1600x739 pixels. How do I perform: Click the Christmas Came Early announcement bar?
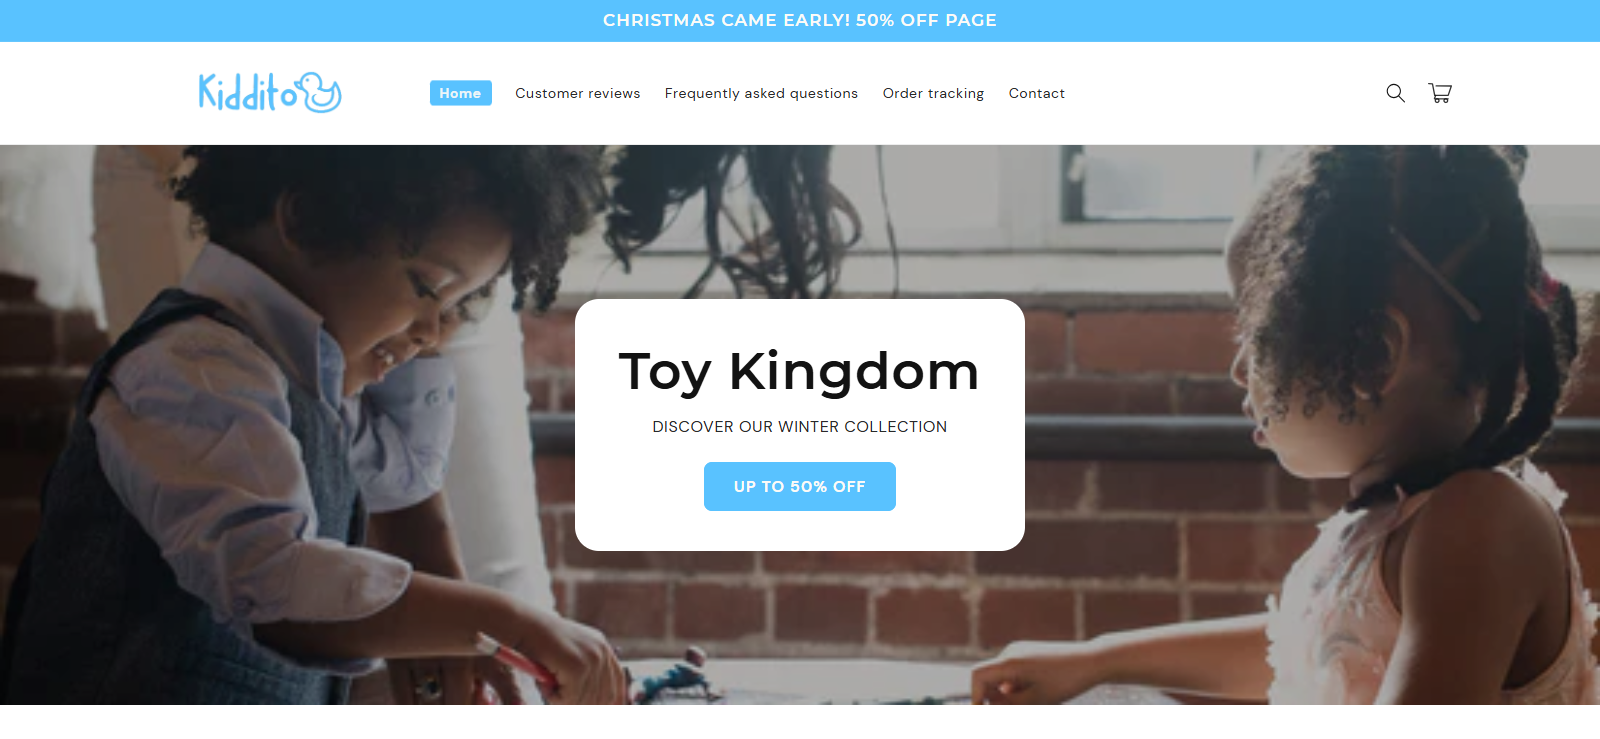800,20
